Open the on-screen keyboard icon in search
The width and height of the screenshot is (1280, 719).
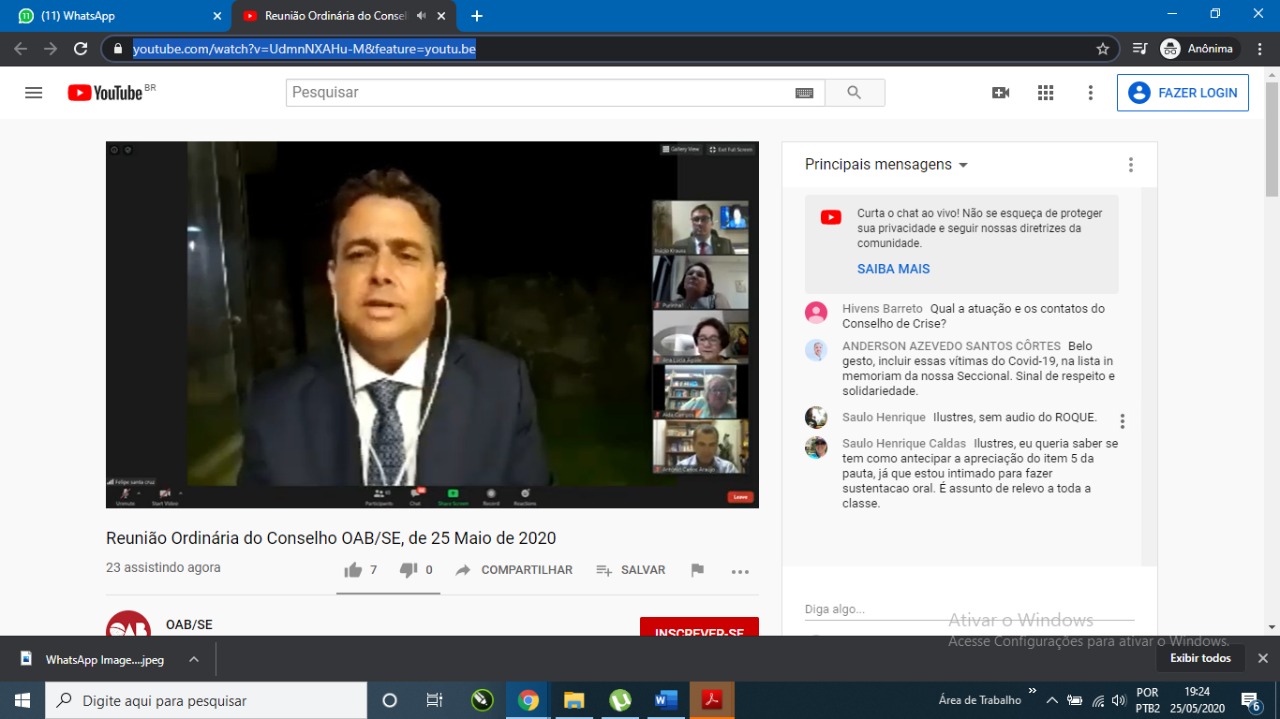[x=804, y=93]
